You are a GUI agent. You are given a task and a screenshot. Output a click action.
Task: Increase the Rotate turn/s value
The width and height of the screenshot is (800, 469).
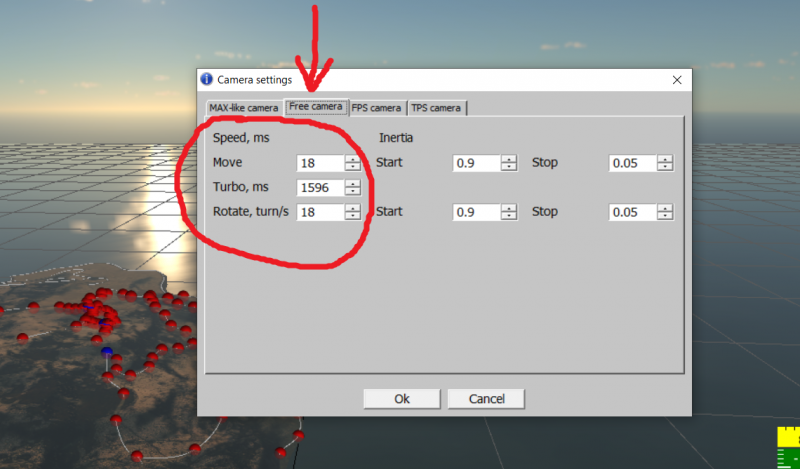click(353, 208)
